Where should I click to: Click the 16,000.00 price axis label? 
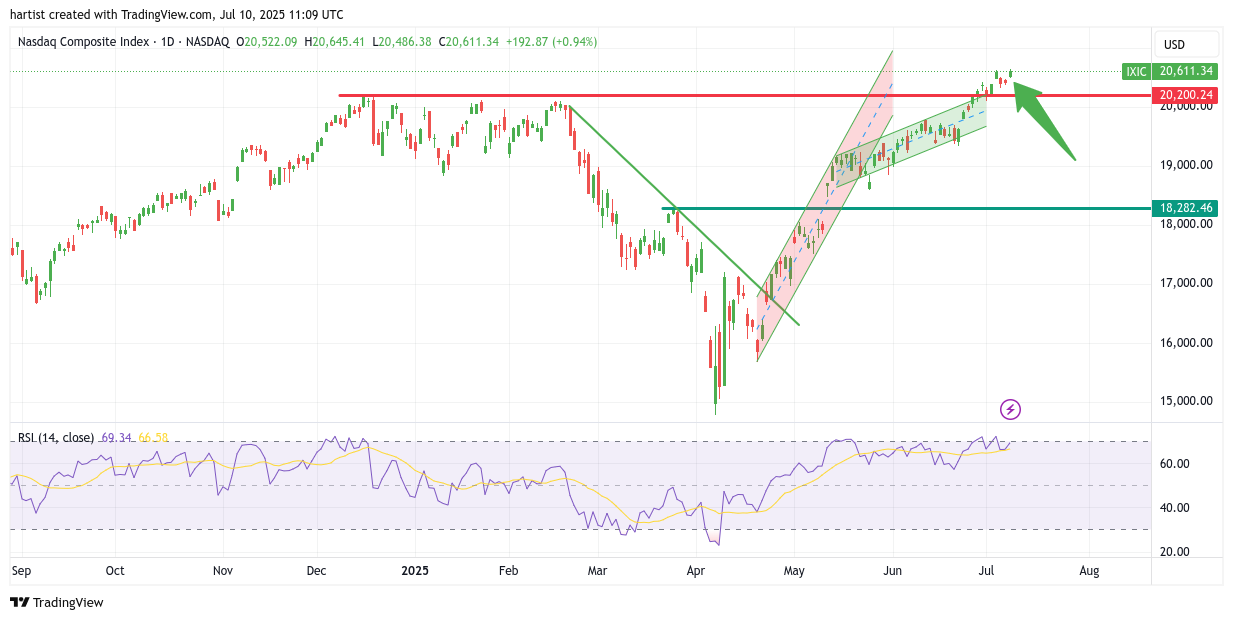1185,342
